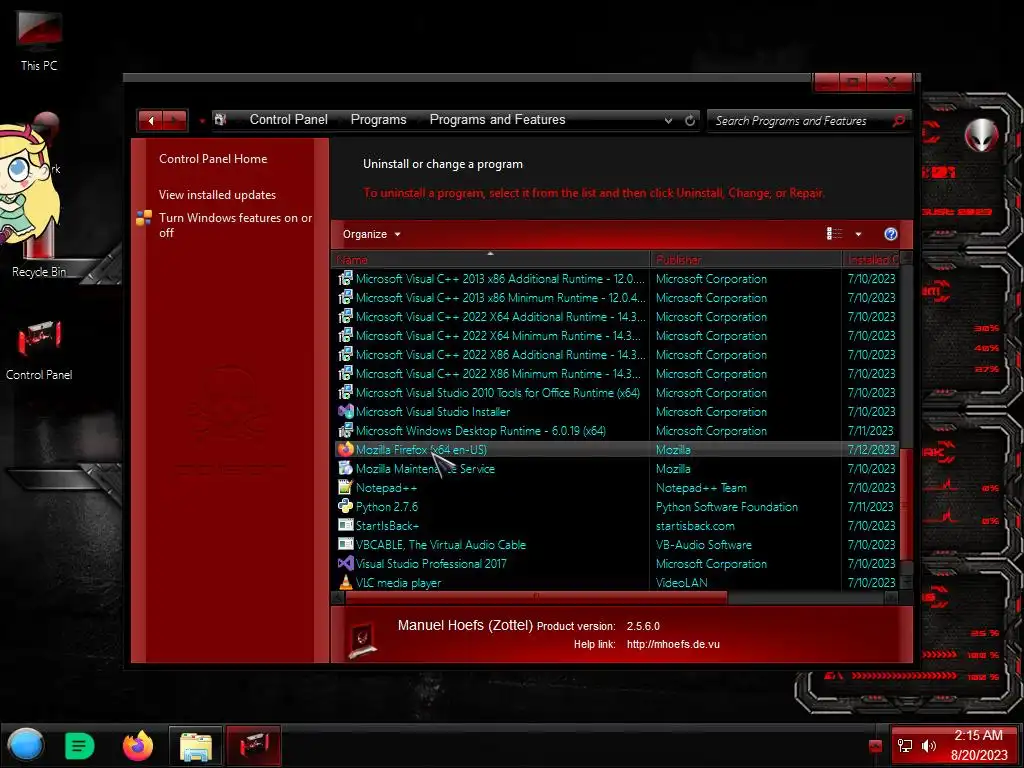Launch Firefox from the taskbar
The image size is (1024, 768).
(138, 746)
